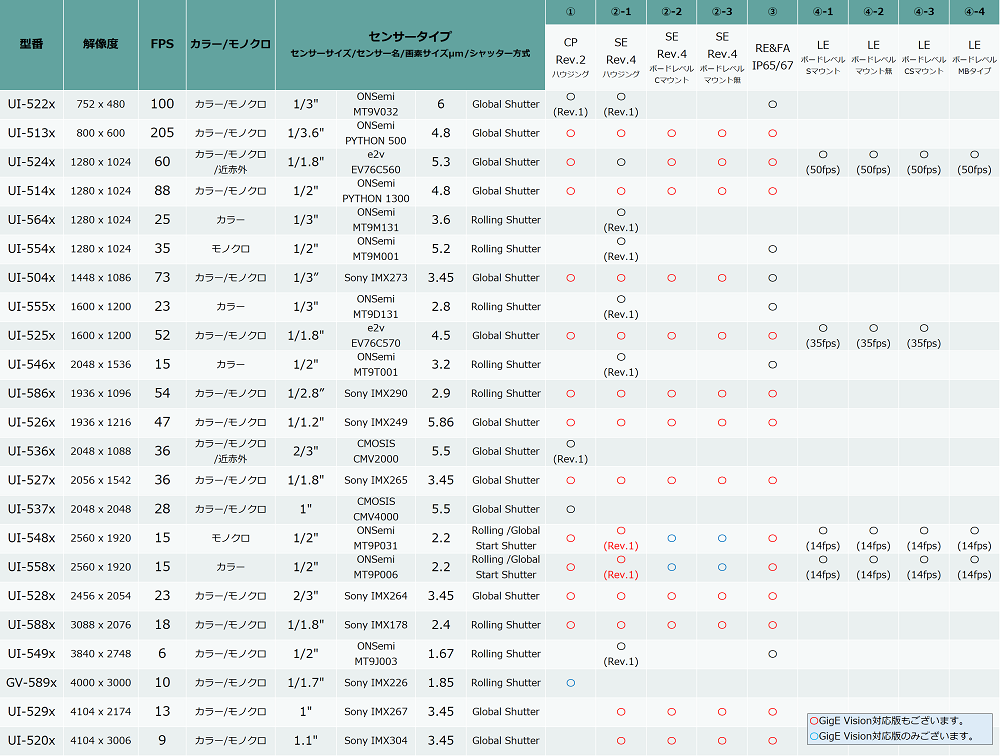The image size is (1000, 756).
Task: Click the Sony IMX178 sensor cell
Action: (376, 625)
